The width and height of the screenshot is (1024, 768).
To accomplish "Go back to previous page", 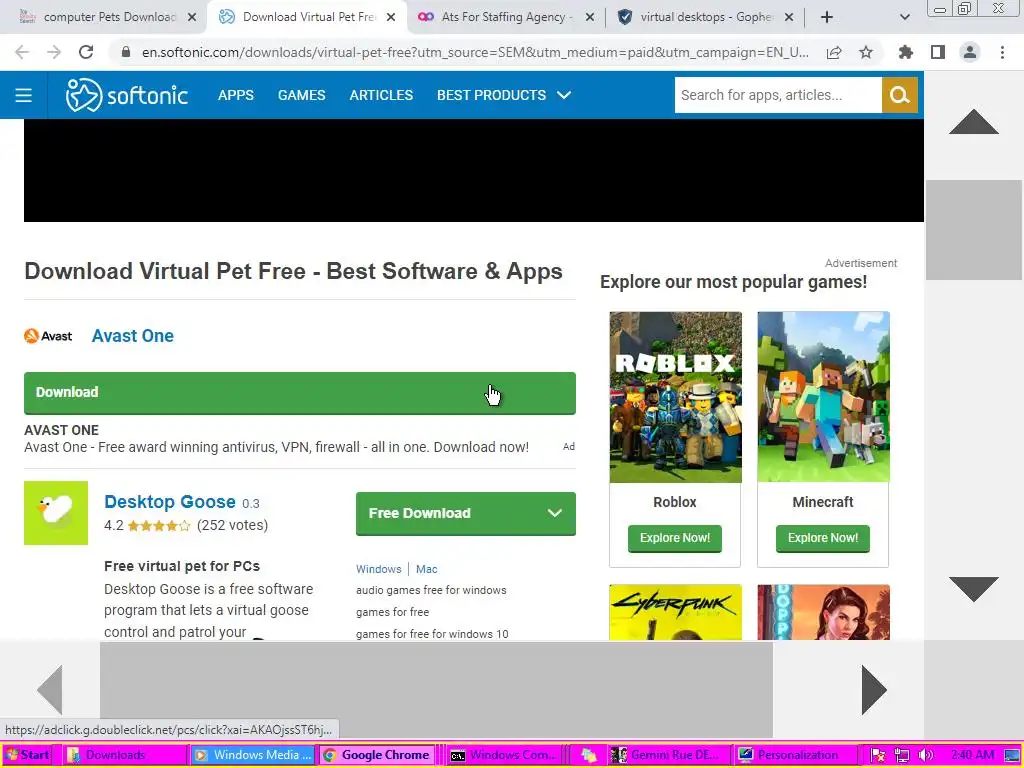I will click(22, 52).
